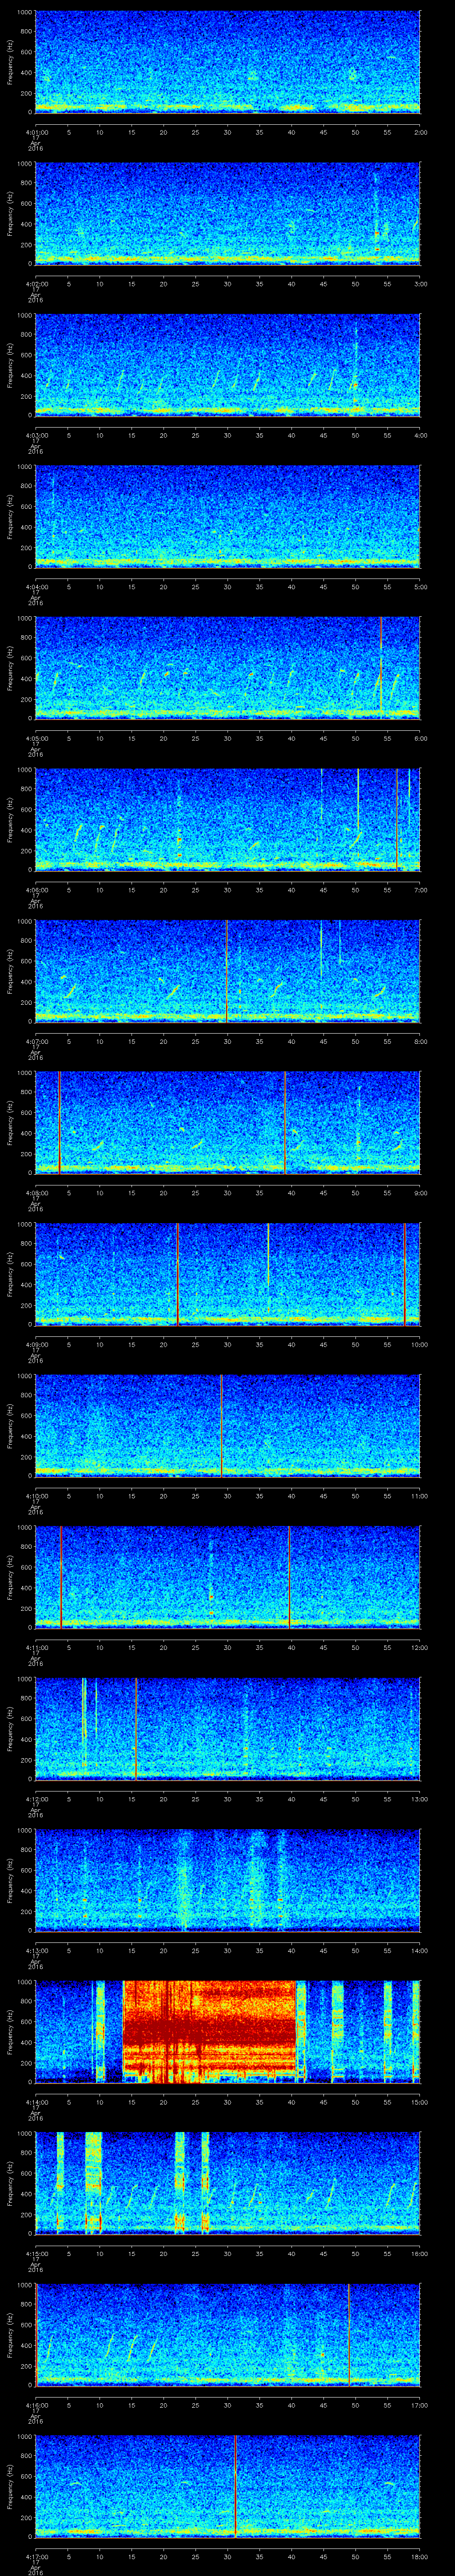
Task: Click the spectrogram panel starting at 4:16:00
Action: coord(228,2334)
